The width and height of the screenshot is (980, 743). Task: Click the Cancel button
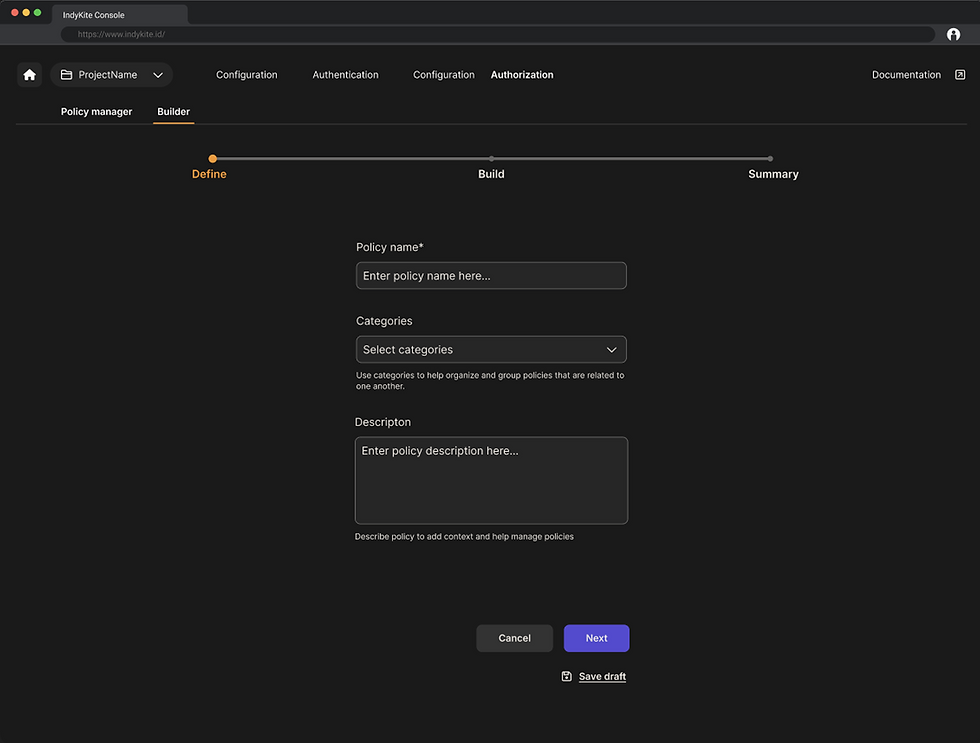point(514,638)
